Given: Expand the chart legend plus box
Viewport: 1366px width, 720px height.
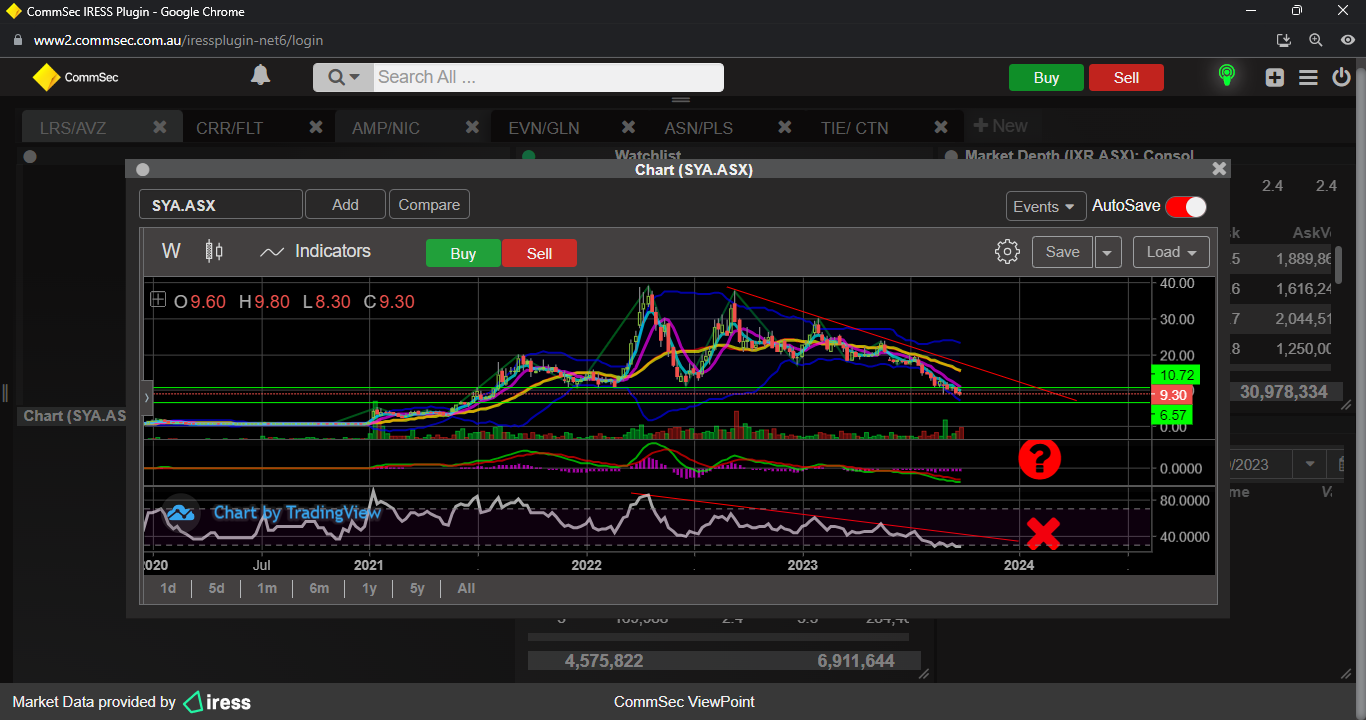Looking at the screenshot, I should point(158,299).
